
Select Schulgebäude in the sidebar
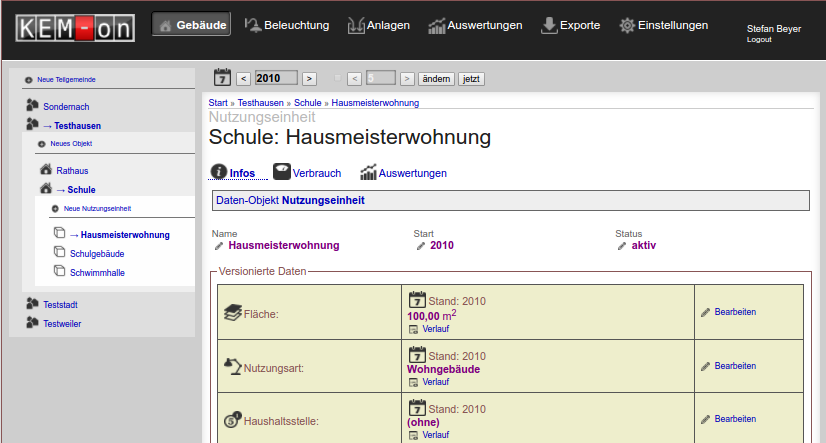[x=97, y=254]
